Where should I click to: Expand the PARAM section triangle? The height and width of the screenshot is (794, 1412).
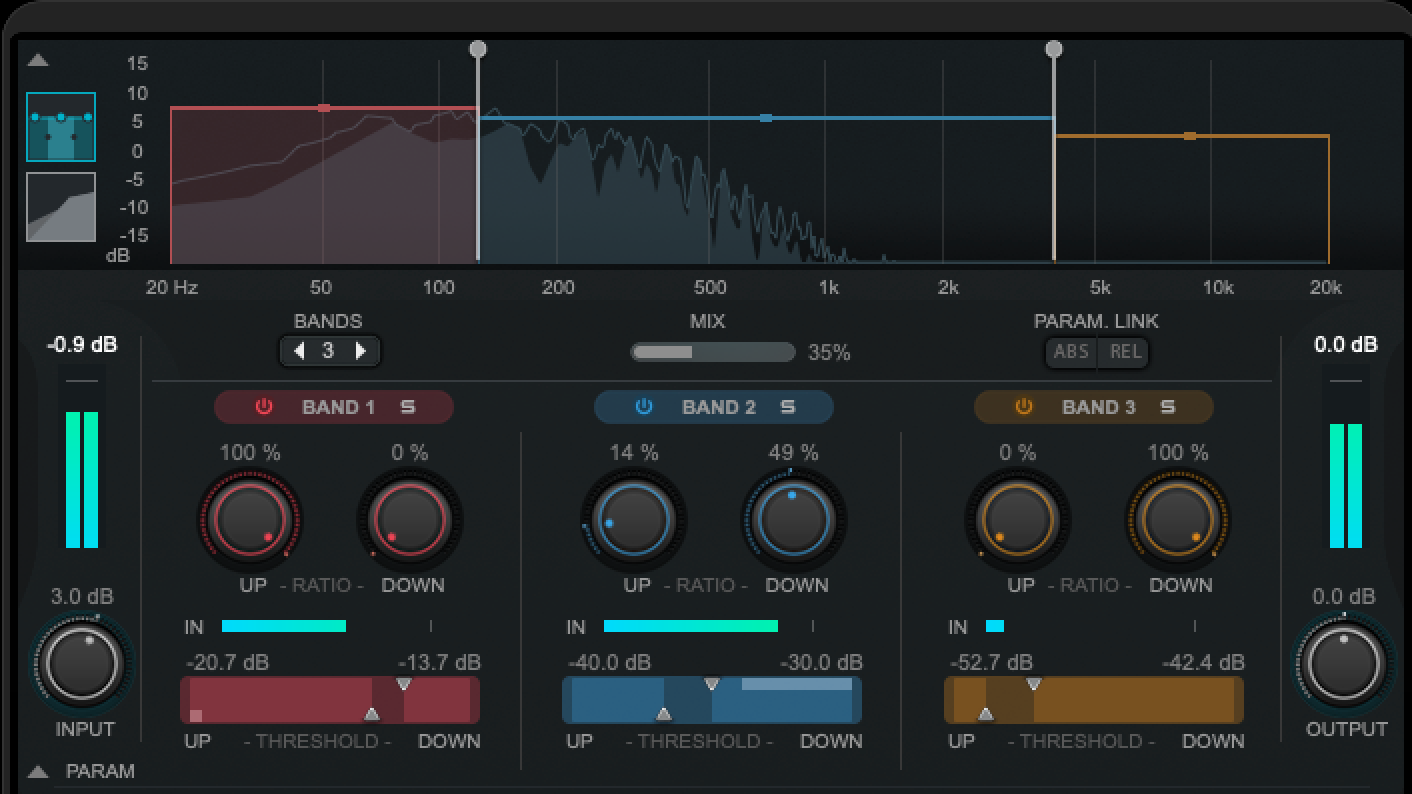coord(38,771)
